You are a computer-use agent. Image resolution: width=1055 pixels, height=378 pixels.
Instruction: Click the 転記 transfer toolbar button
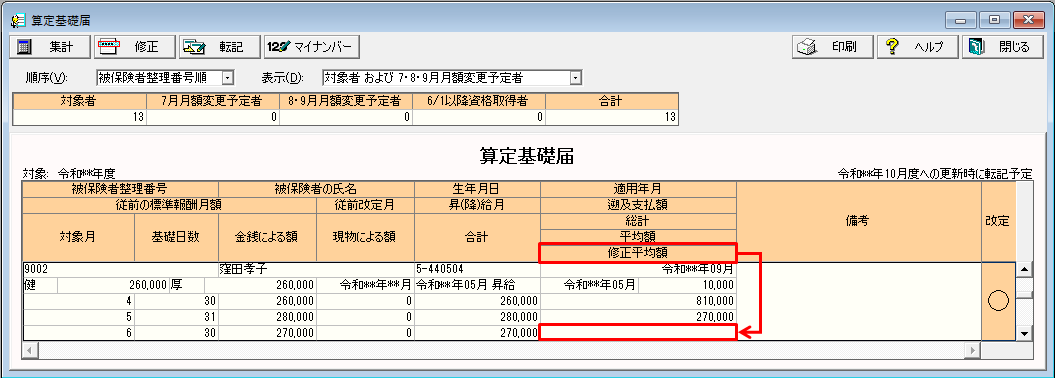pos(220,47)
